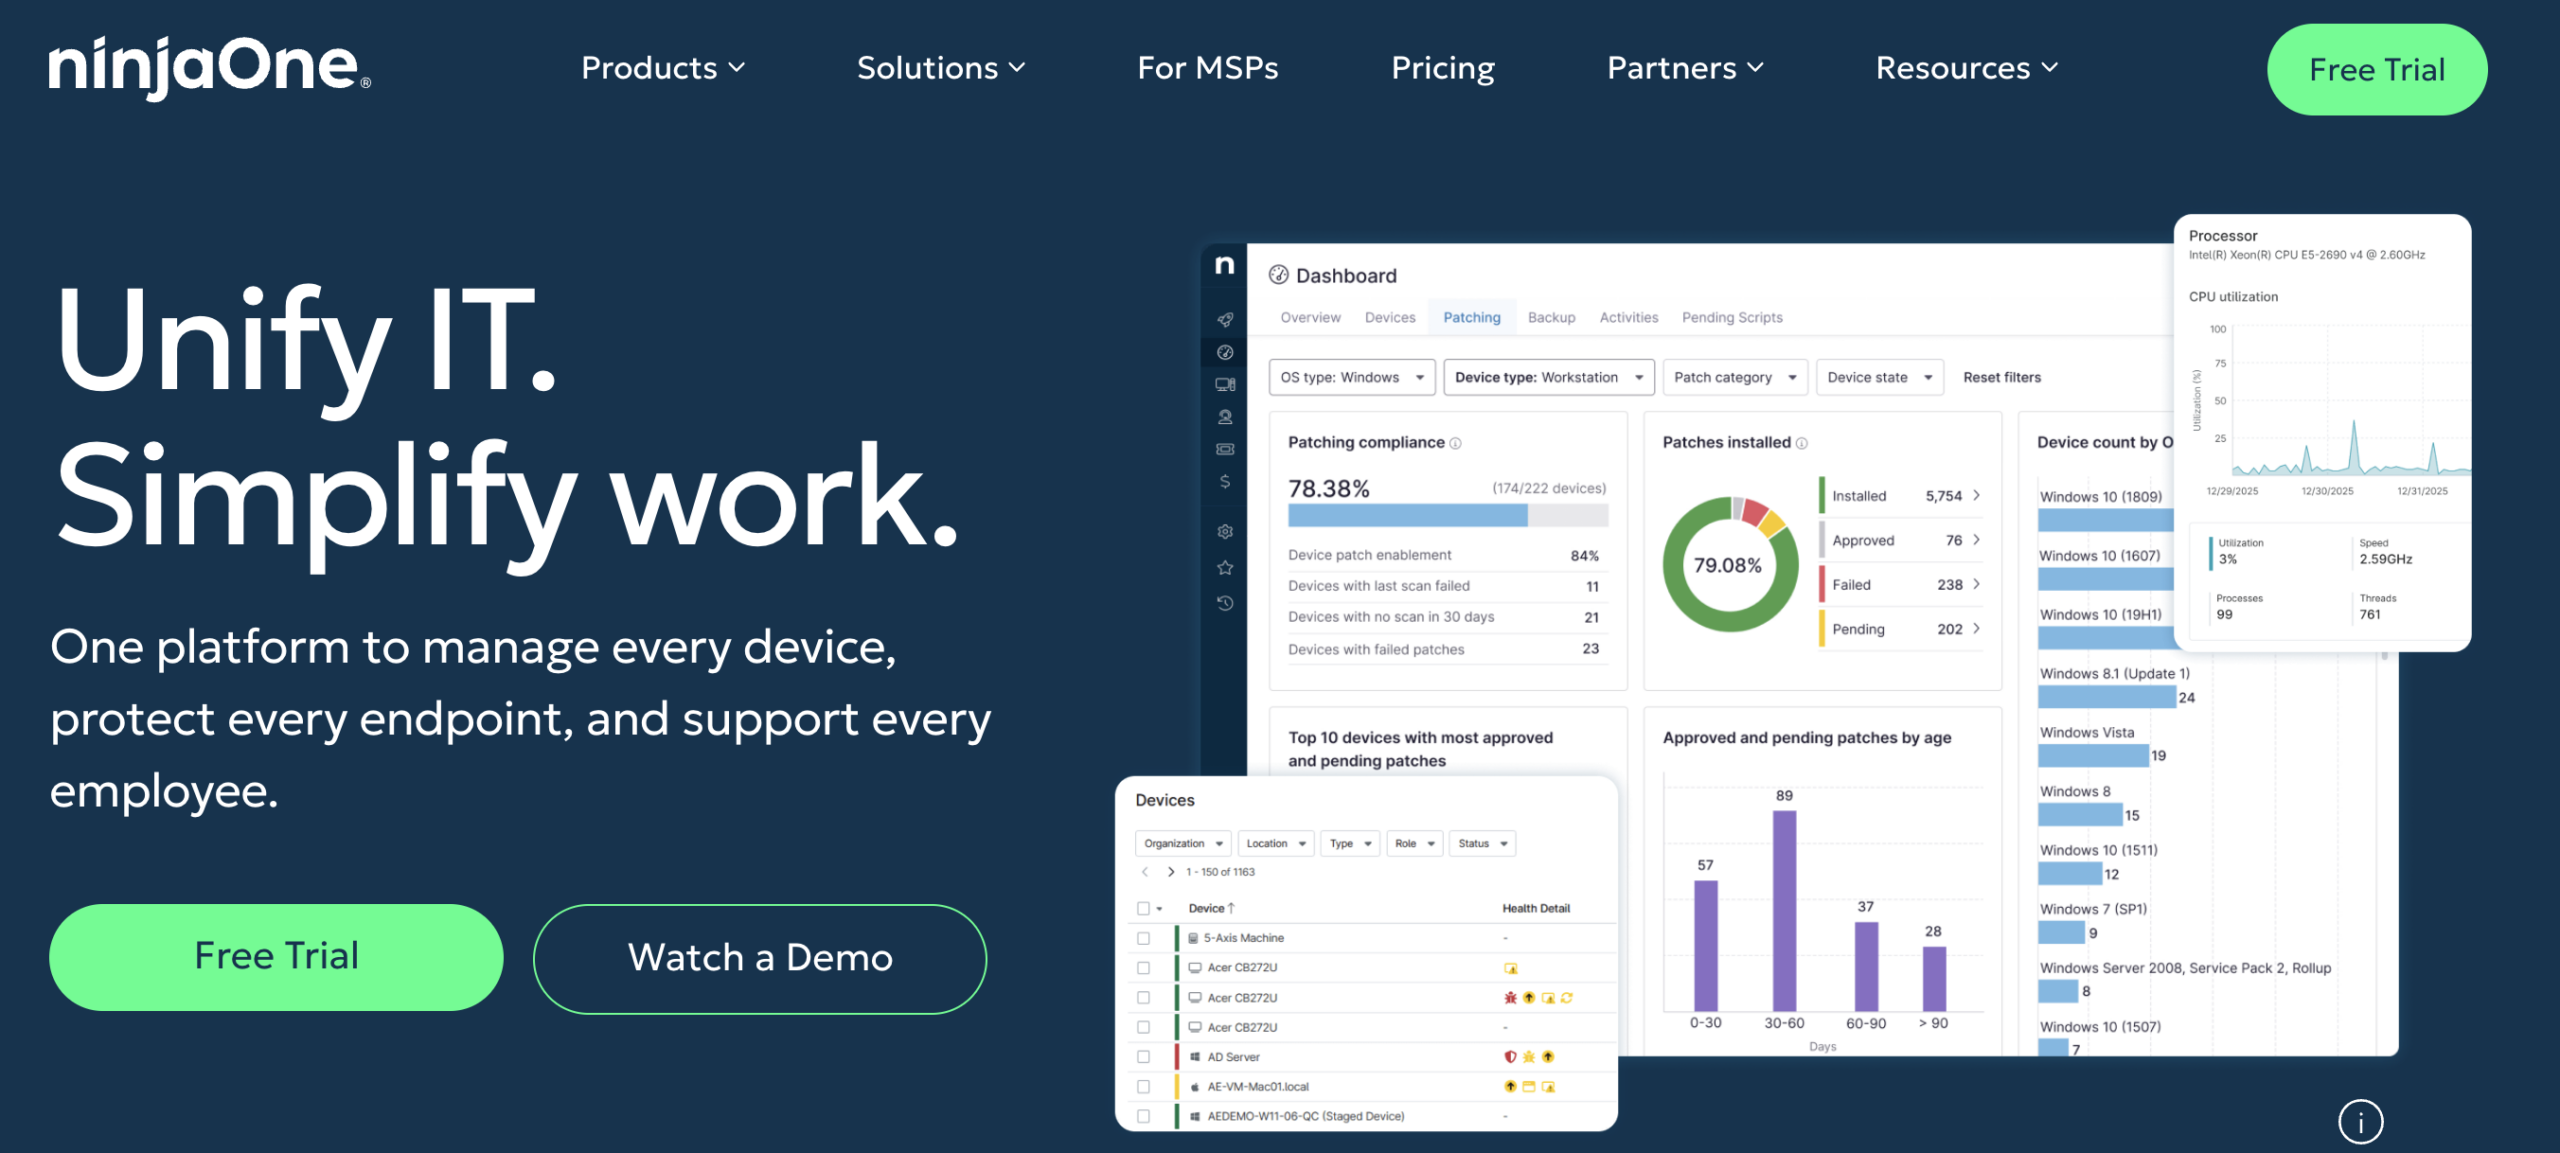Go to the Pricing page
2560x1153 pixels.
tap(1443, 68)
